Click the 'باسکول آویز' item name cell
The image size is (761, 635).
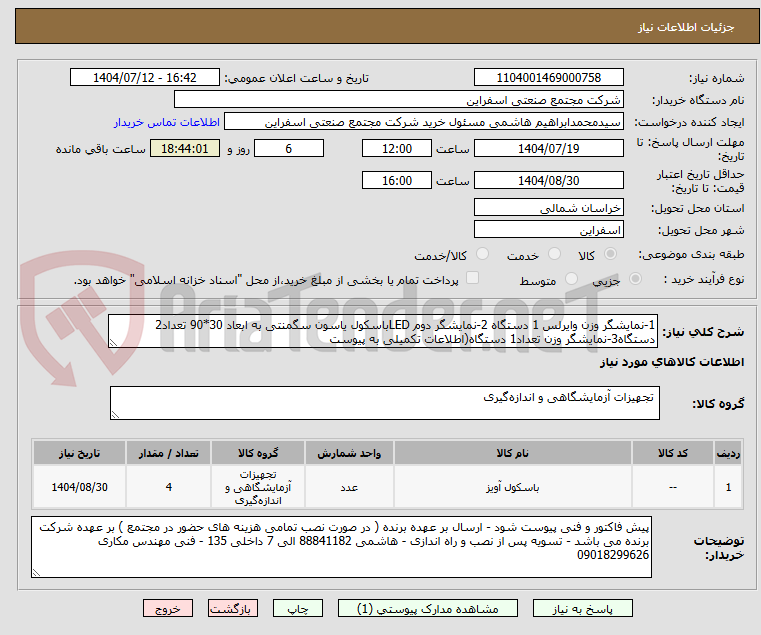coord(513,487)
